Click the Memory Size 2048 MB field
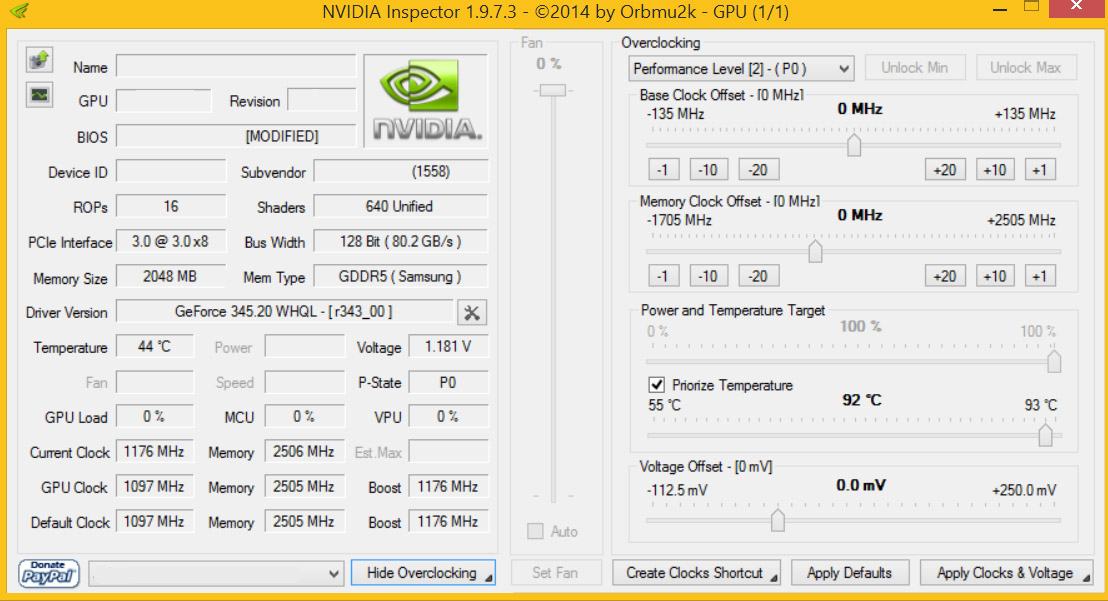The image size is (1108, 601). click(171, 276)
